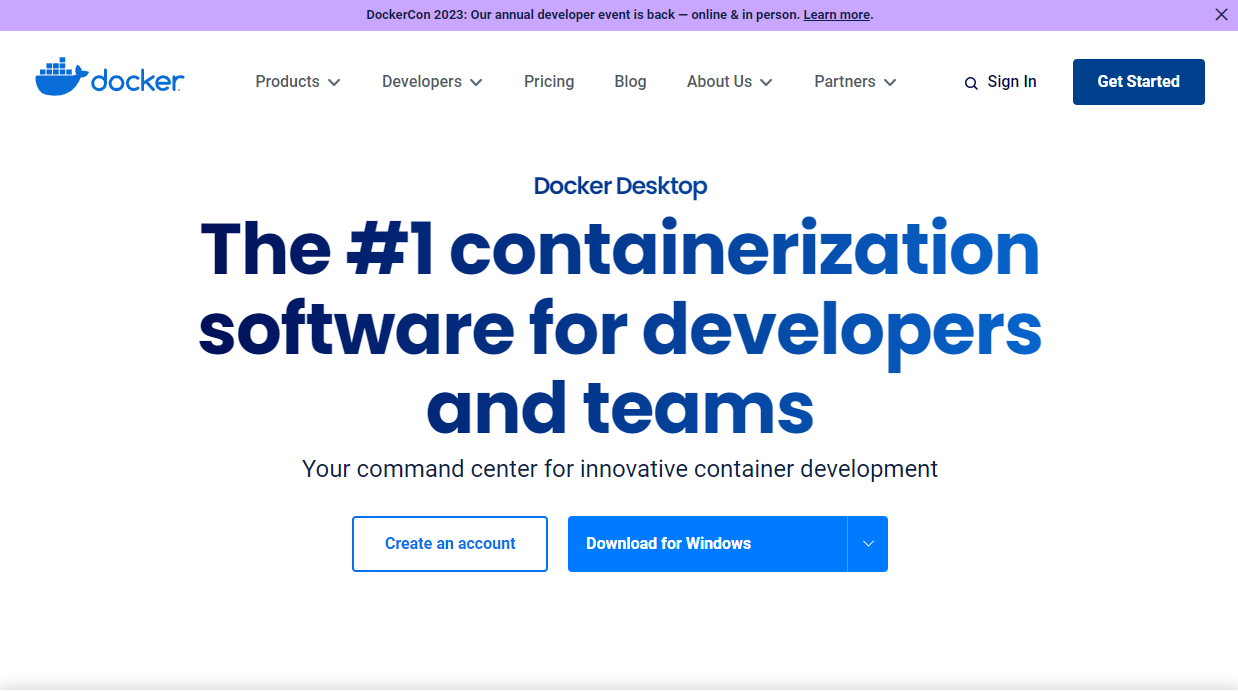Open the Blog page
The height and width of the screenshot is (691, 1238).
coord(630,82)
